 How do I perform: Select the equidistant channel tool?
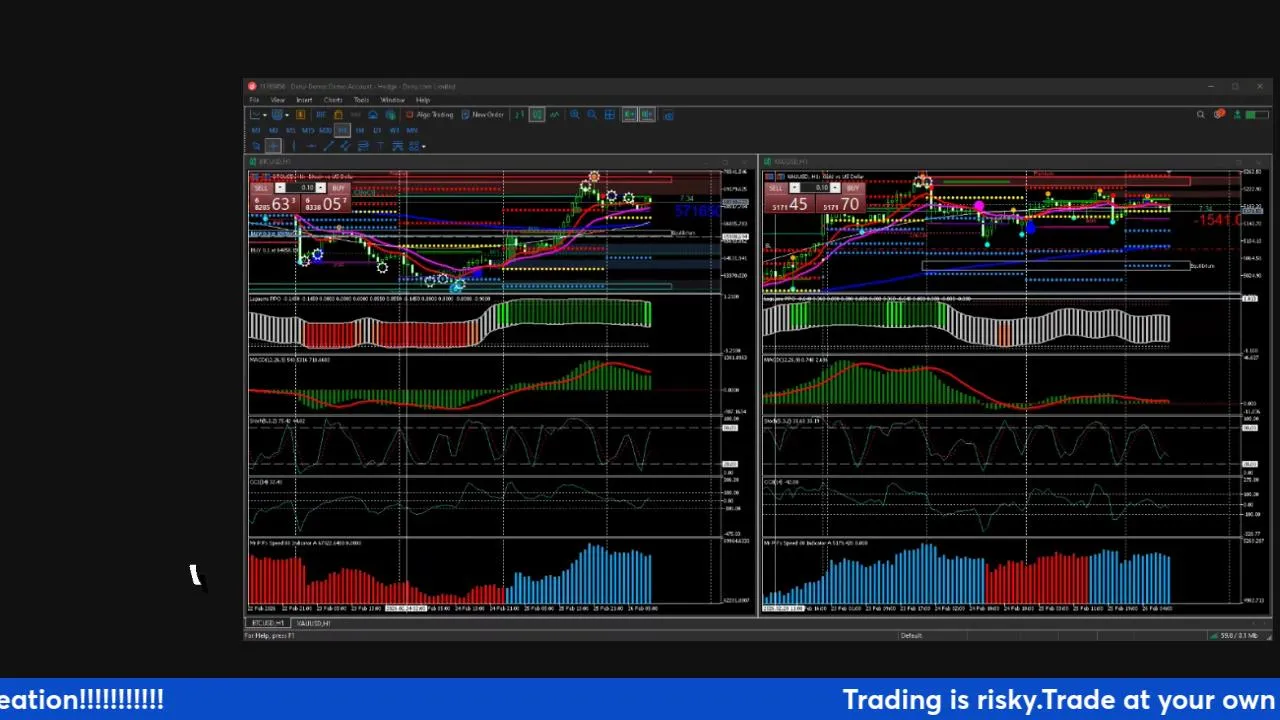[345, 146]
